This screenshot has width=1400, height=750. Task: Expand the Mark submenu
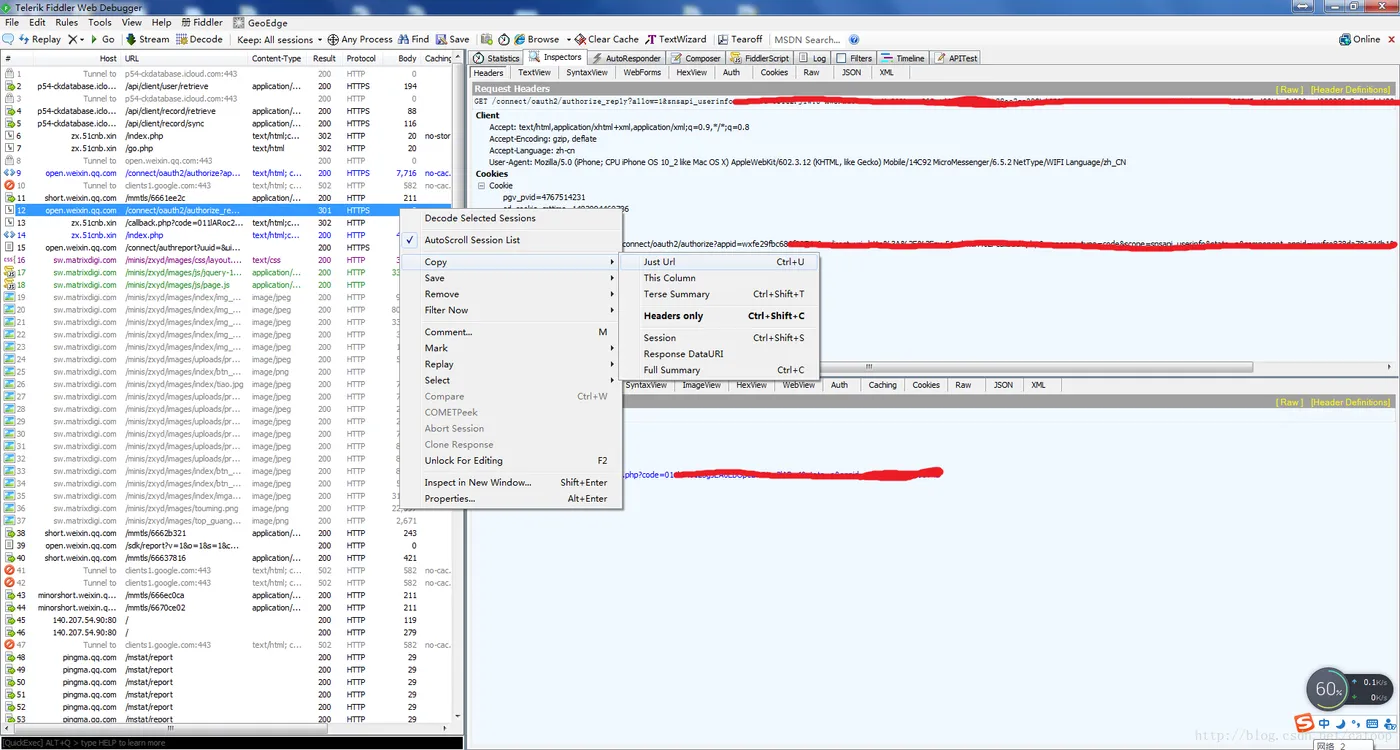tap(510, 348)
